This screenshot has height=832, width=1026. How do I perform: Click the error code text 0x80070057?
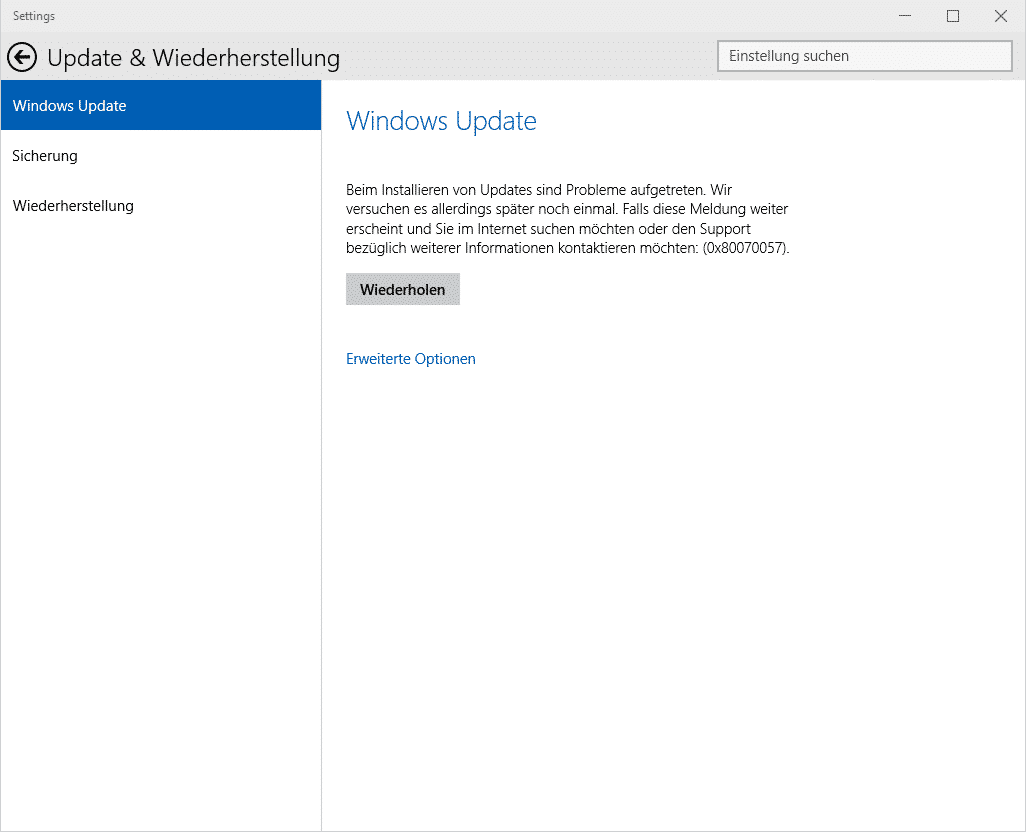tap(745, 249)
